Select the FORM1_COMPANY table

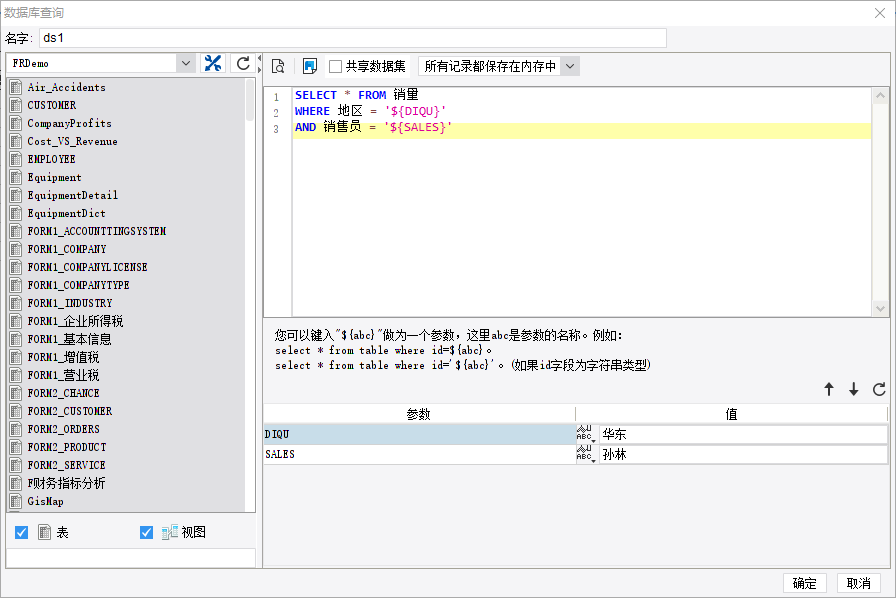pyautogui.click(x=67, y=249)
